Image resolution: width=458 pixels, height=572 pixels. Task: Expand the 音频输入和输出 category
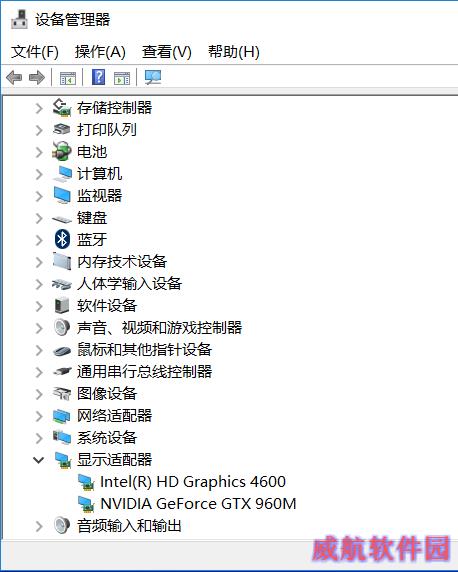click(39, 526)
